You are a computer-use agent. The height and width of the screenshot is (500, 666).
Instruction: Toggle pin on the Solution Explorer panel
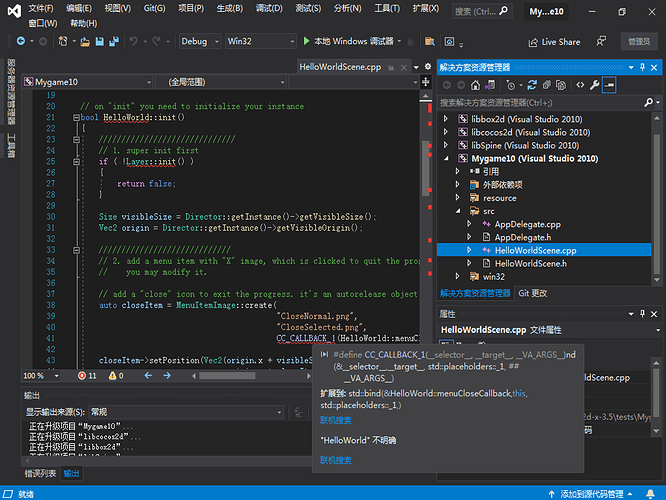[640, 67]
